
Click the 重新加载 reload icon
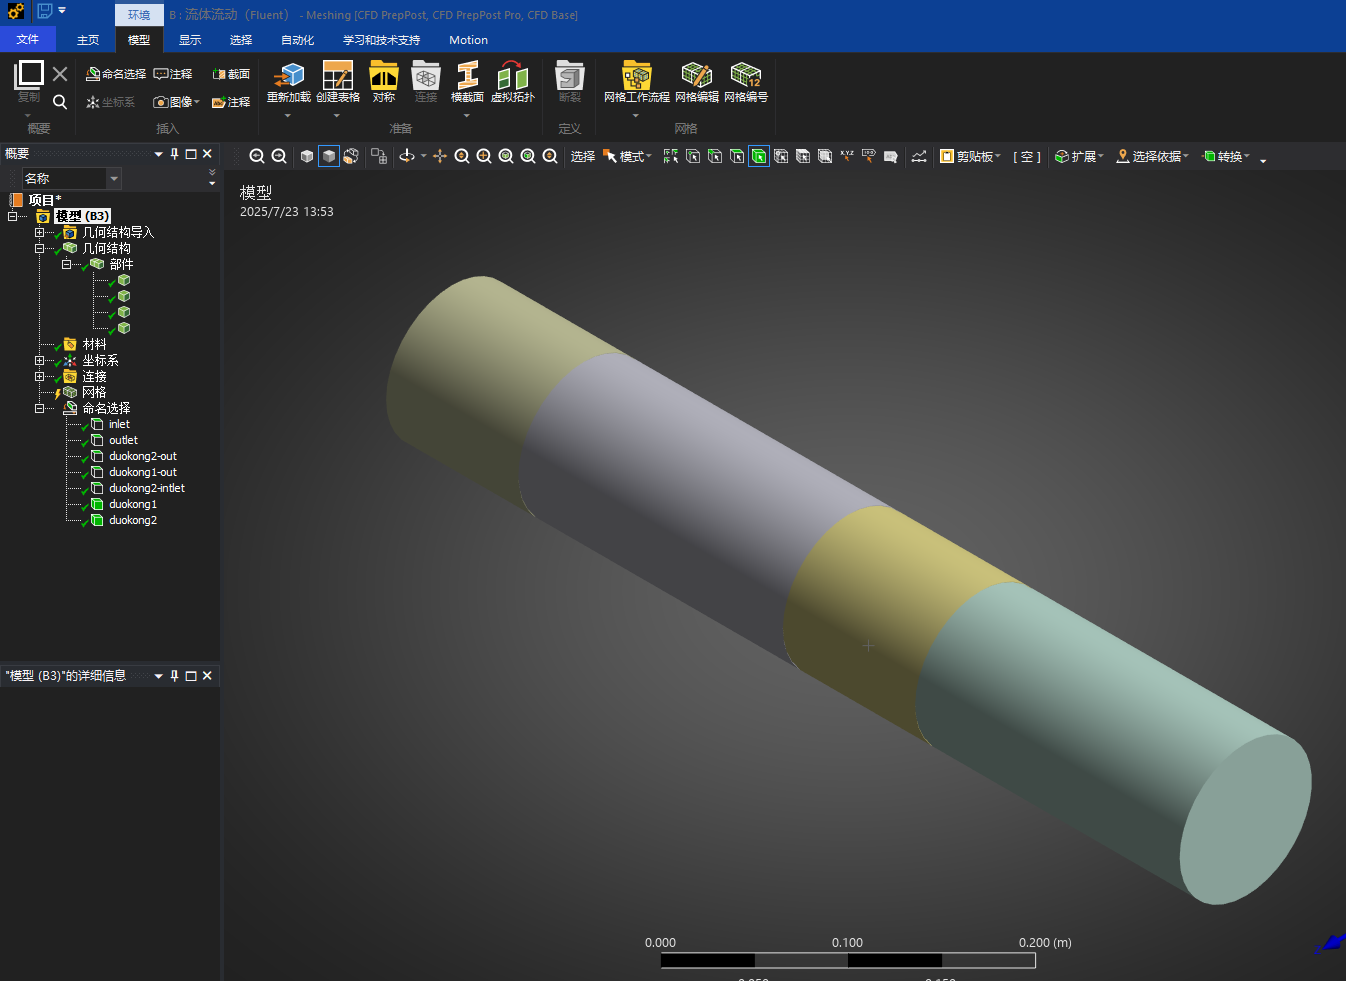pos(288,80)
